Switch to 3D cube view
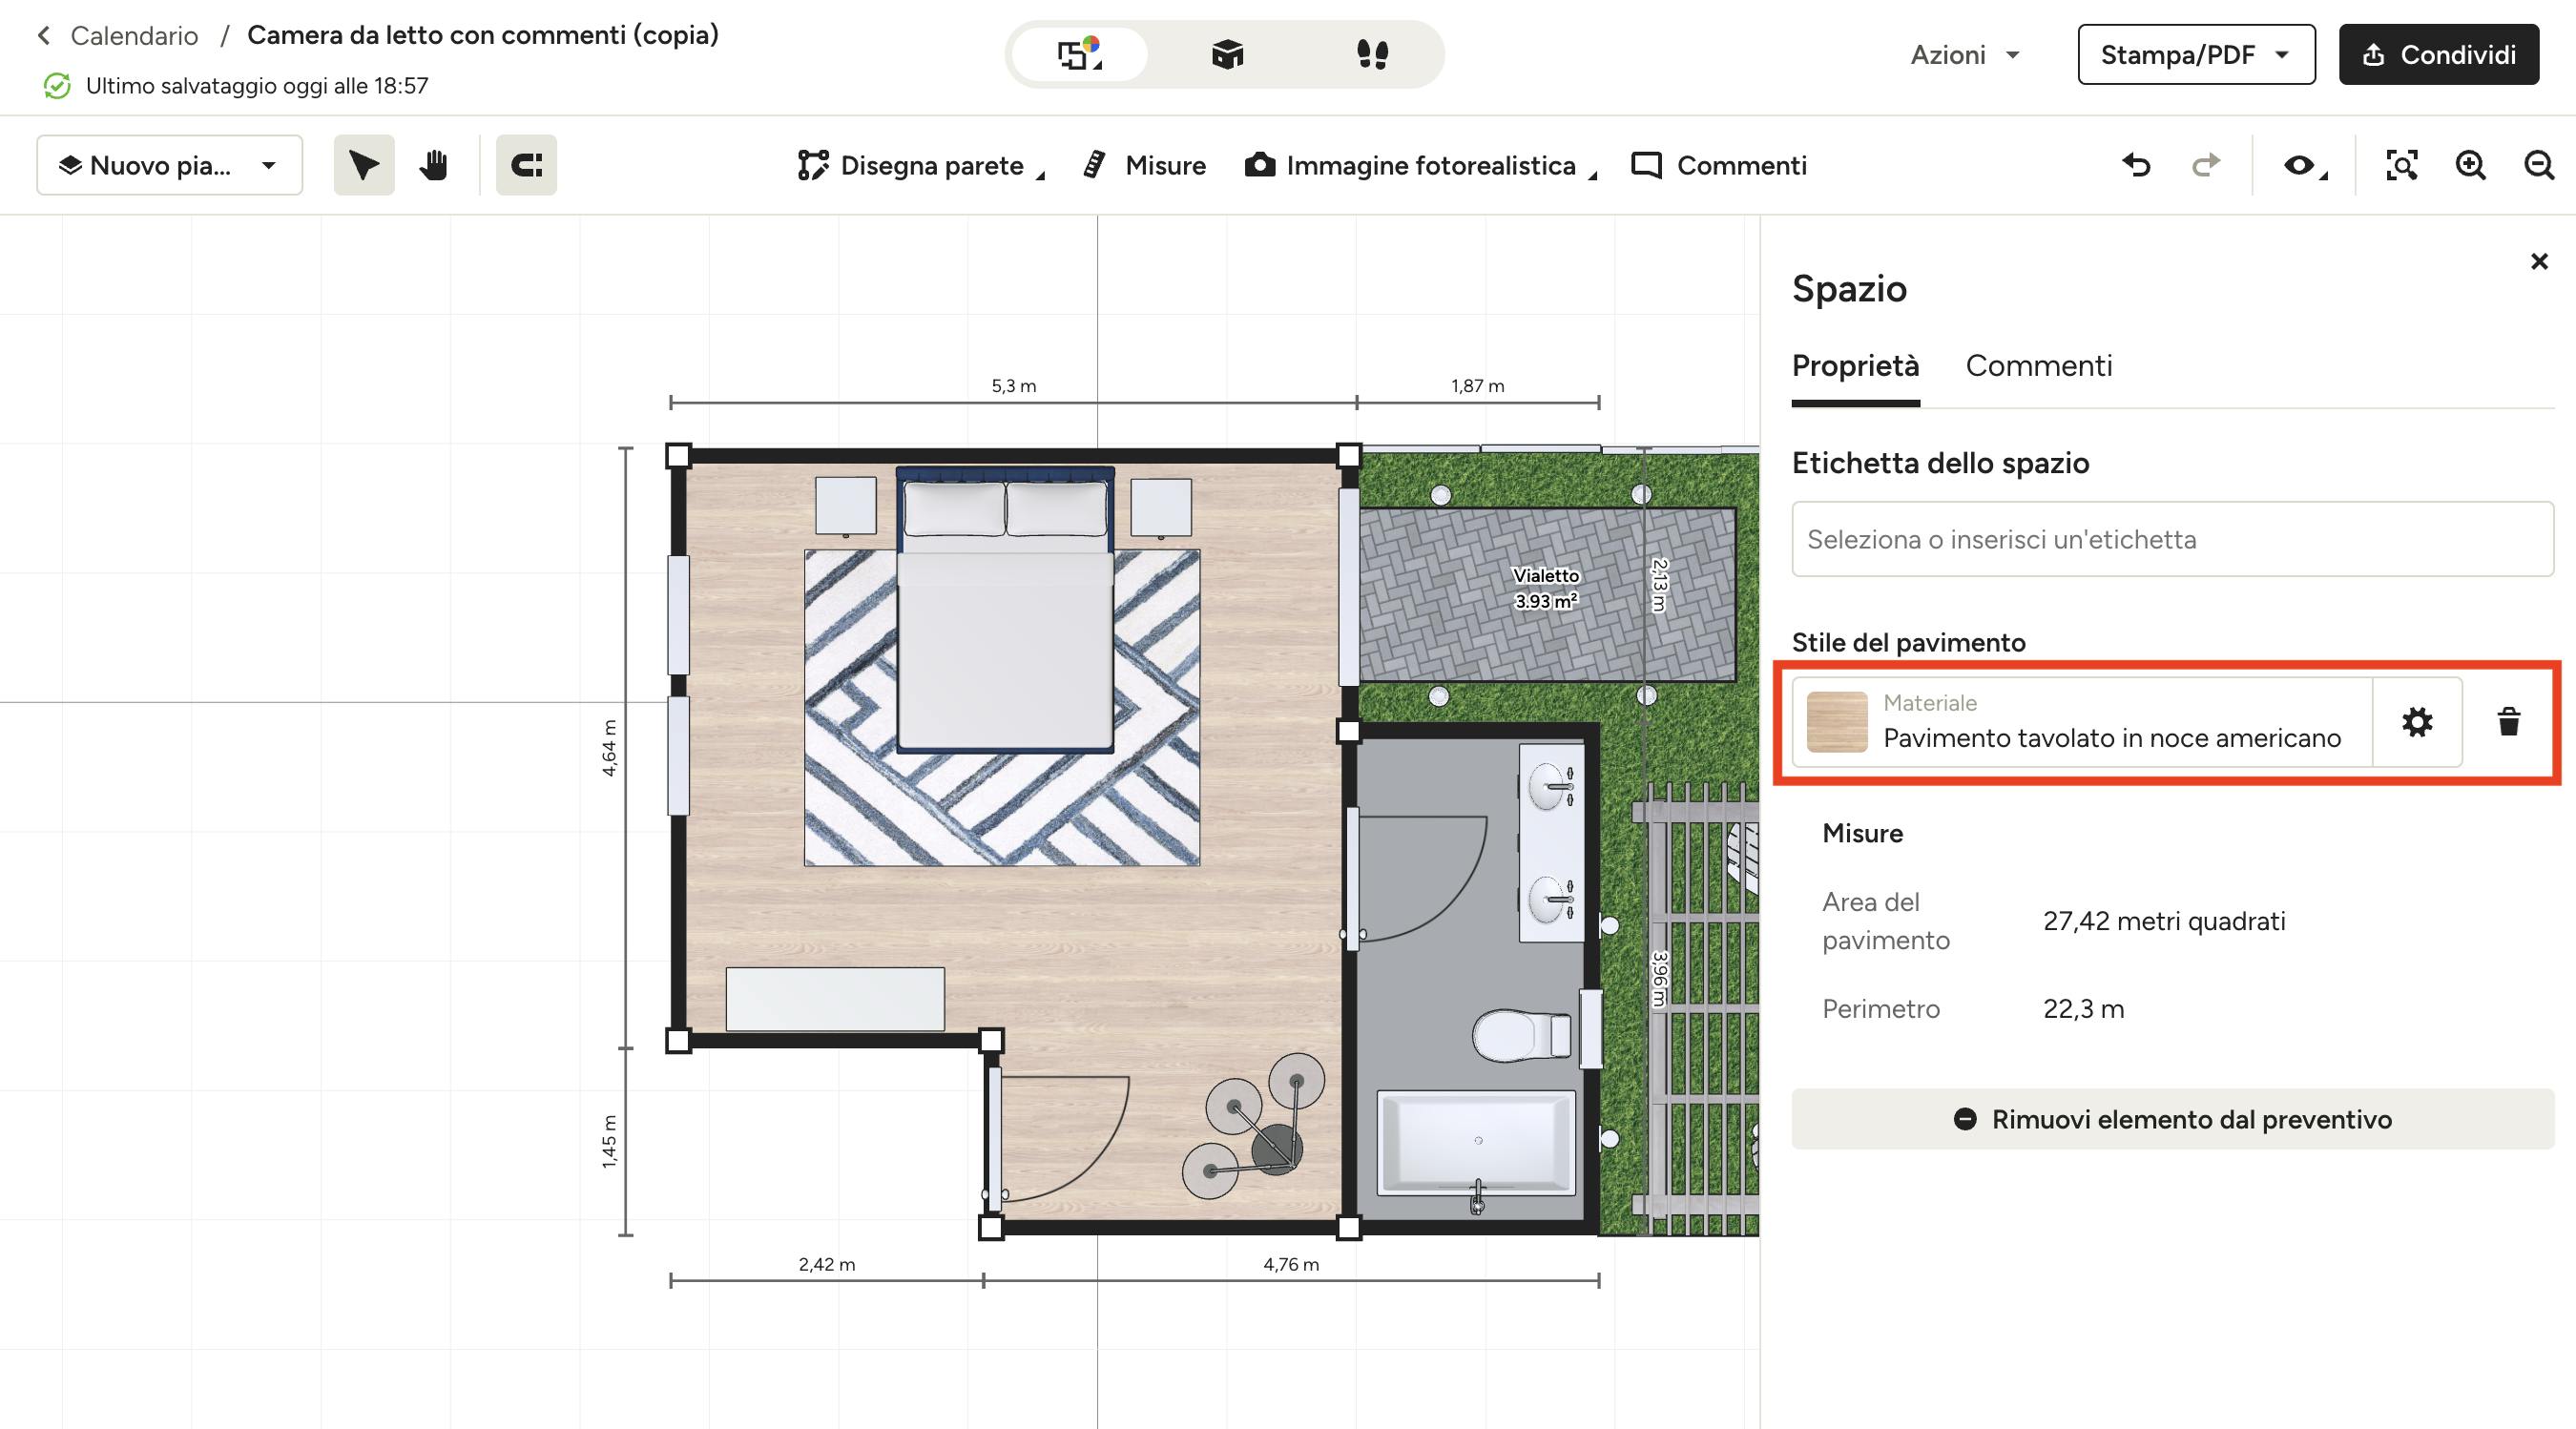 tap(1227, 54)
